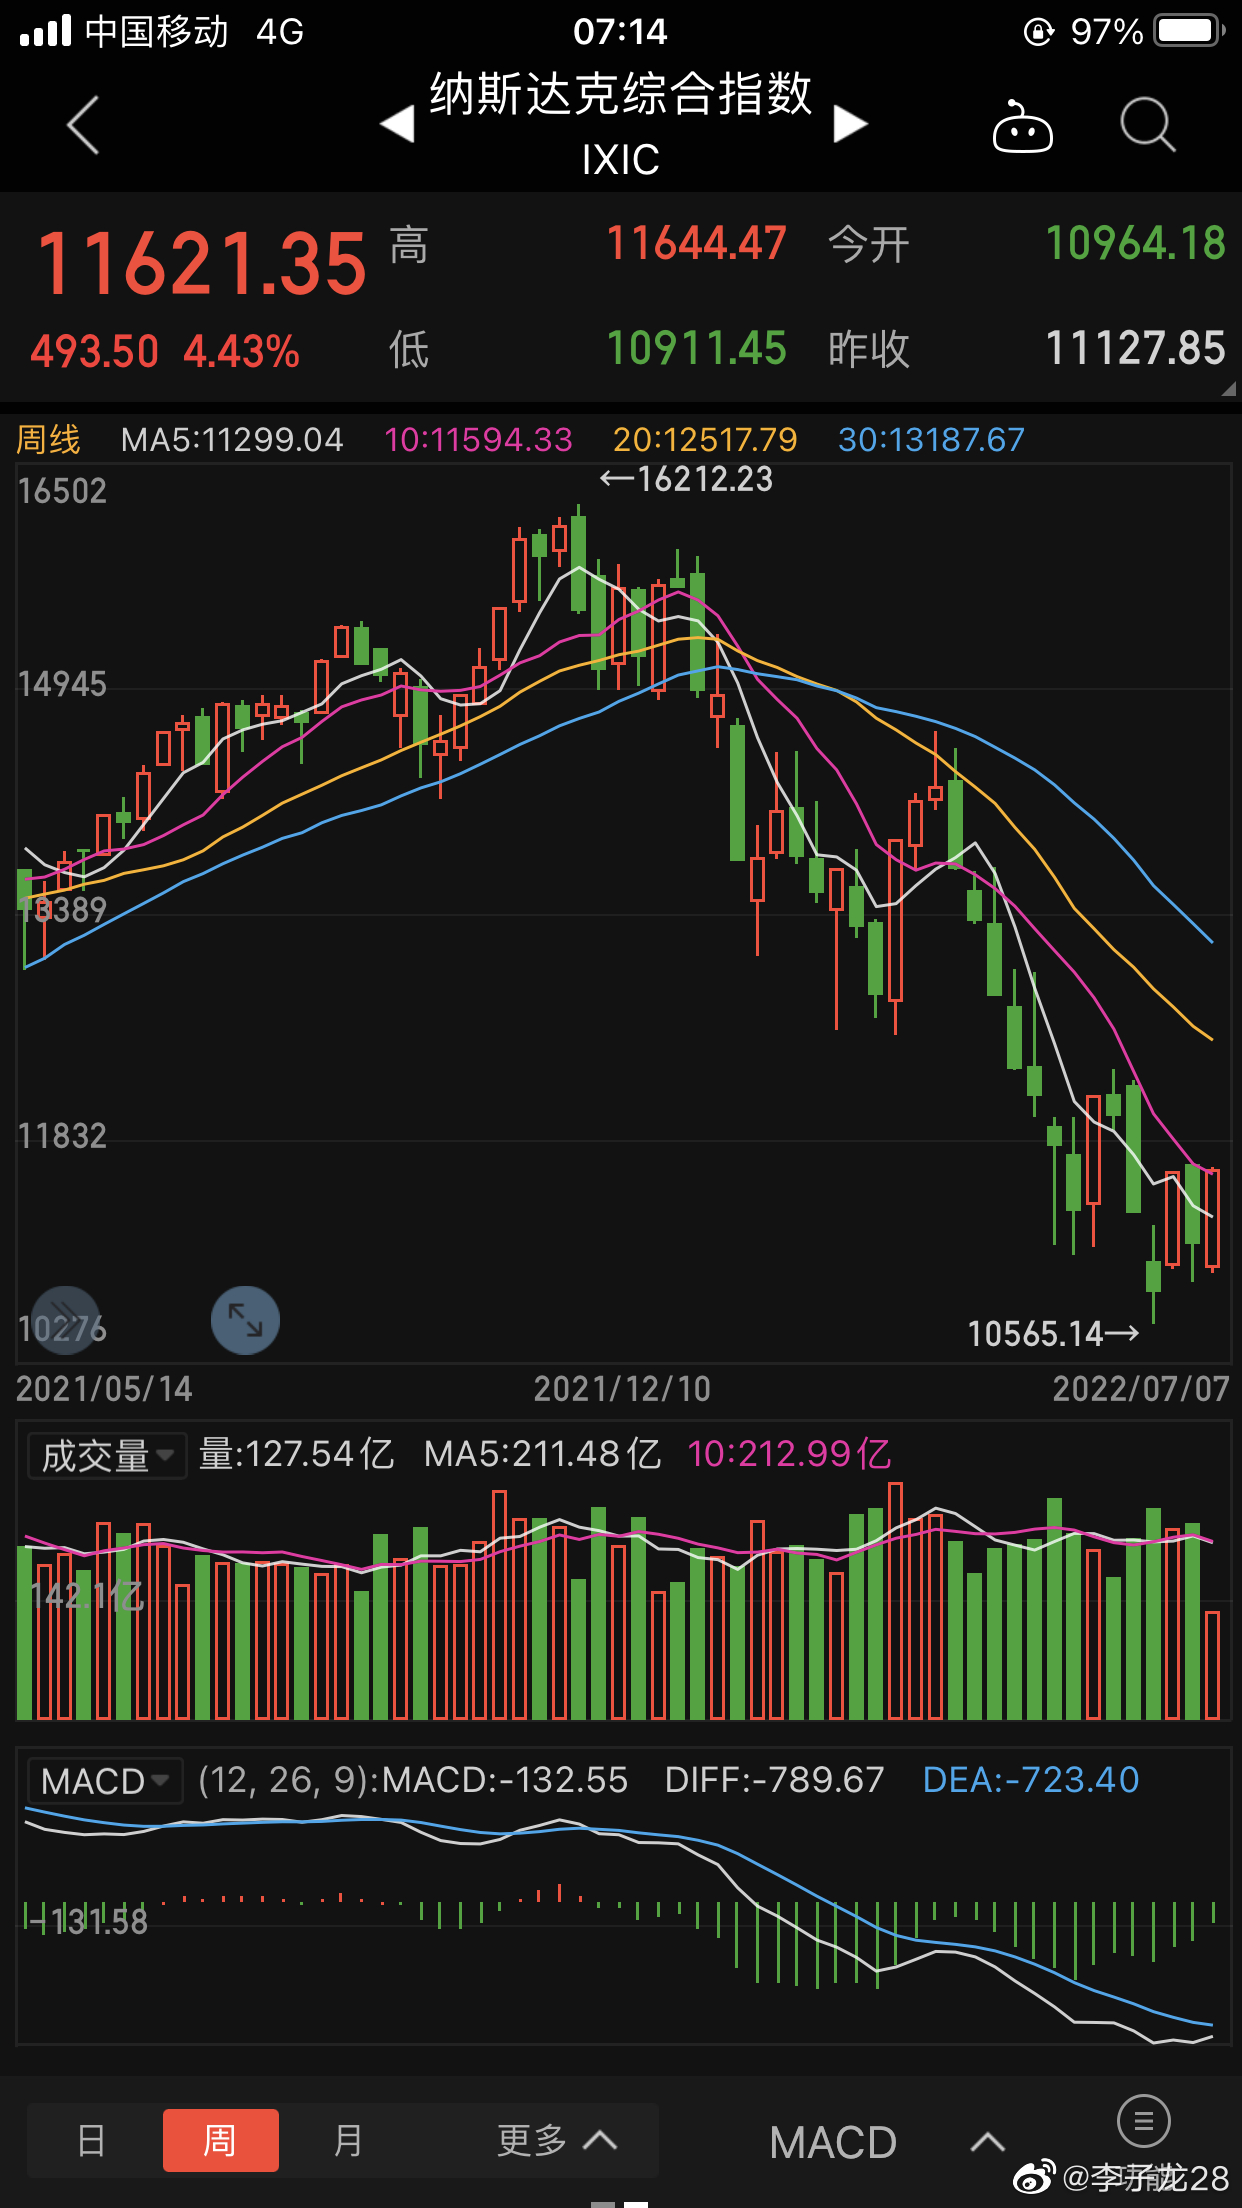This screenshot has height=2208, width=1242.
Task: Expand the bottom MACD indicator selector
Action: [x=886, y=2141]
